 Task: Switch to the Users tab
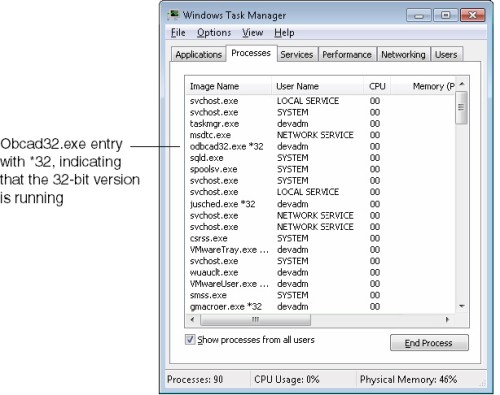[x=446, y=54]
